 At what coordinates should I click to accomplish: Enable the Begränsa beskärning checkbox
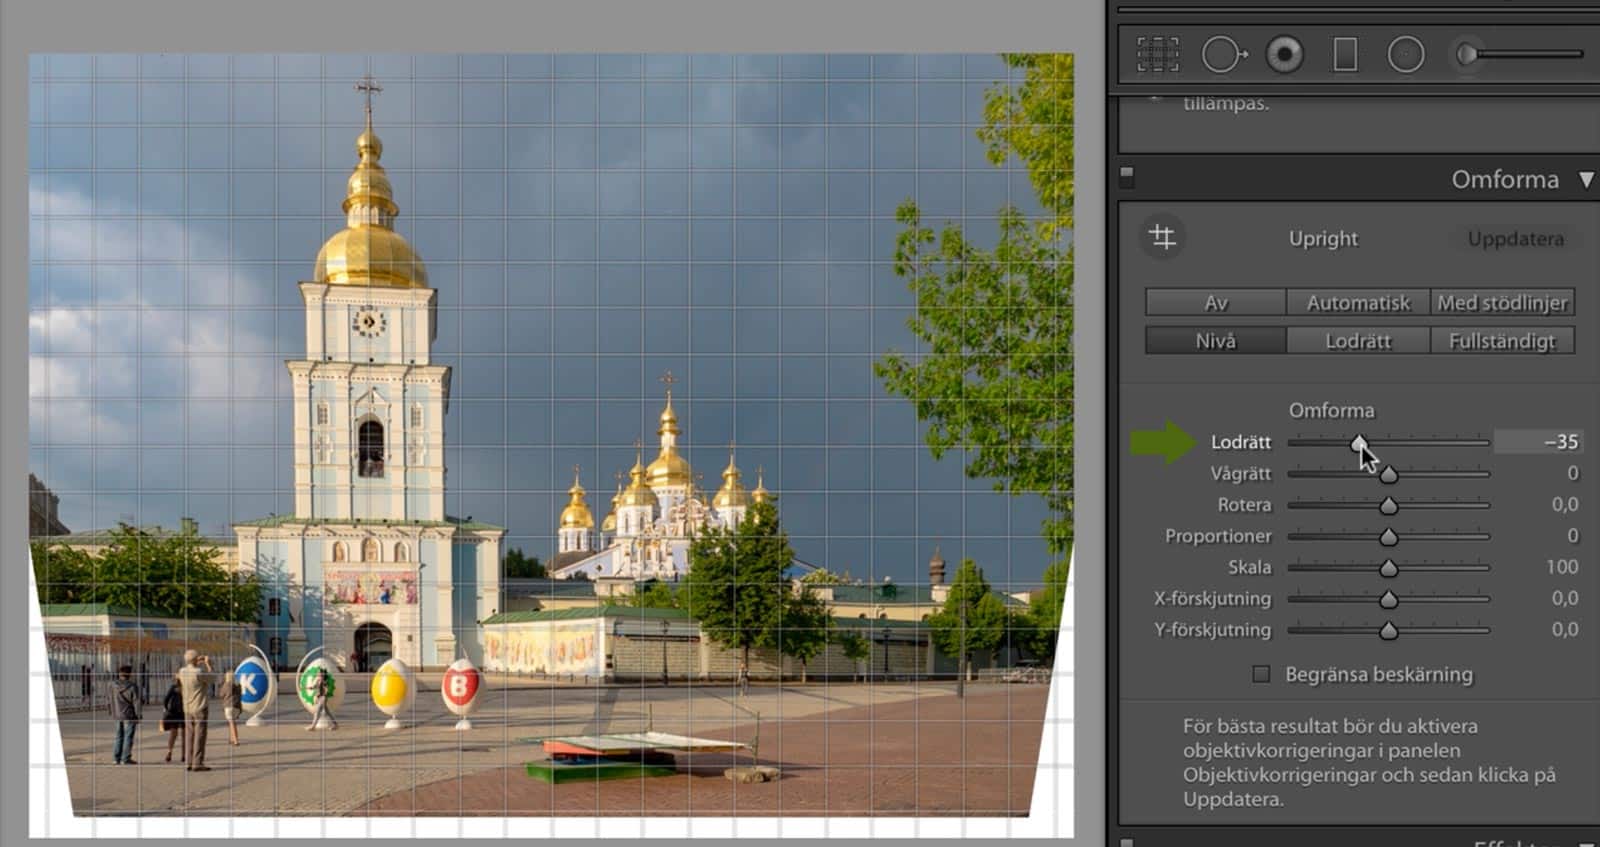(1262, 674)
